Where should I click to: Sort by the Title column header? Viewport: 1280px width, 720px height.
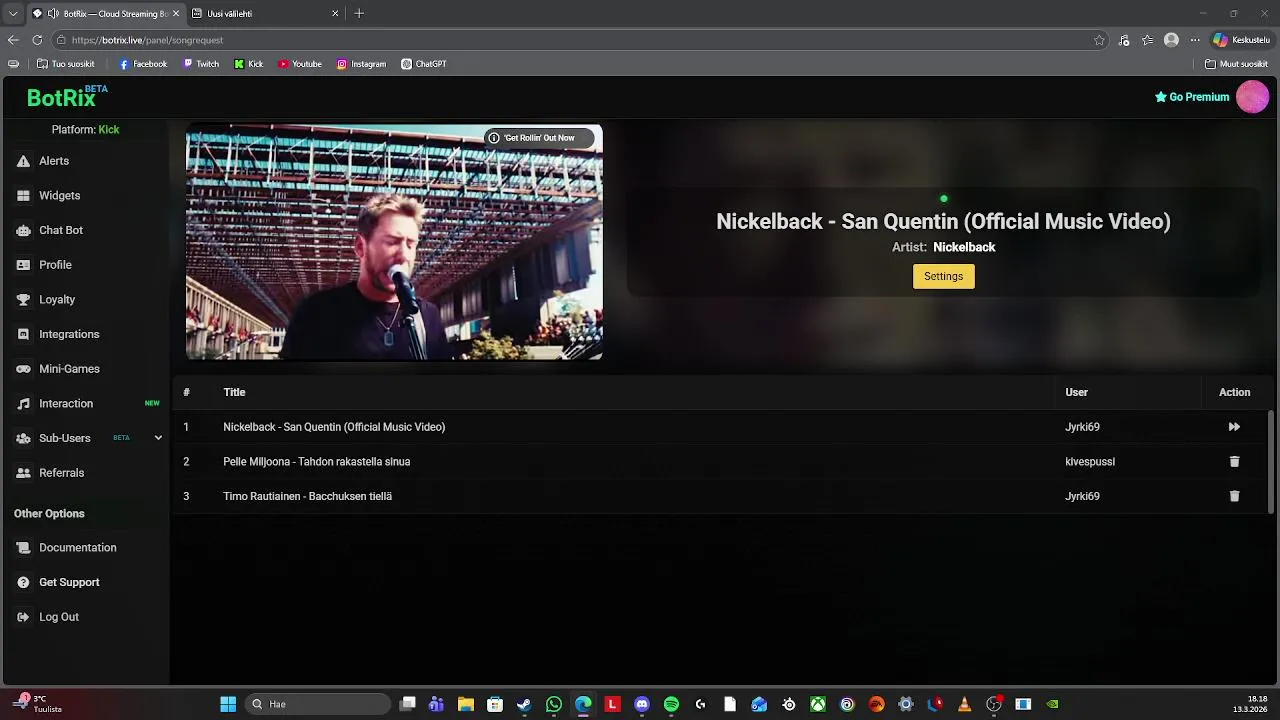(234, 393)
